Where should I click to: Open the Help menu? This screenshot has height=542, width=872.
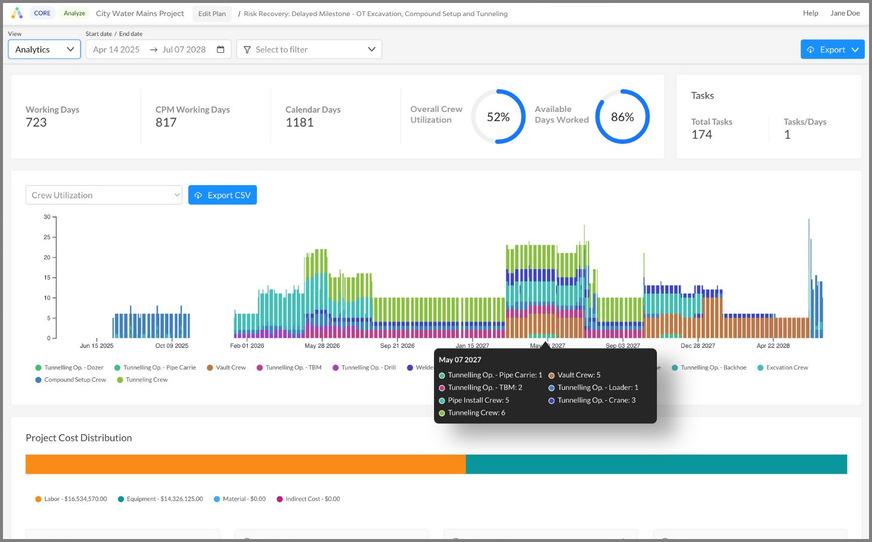click(x=810, y=13)
